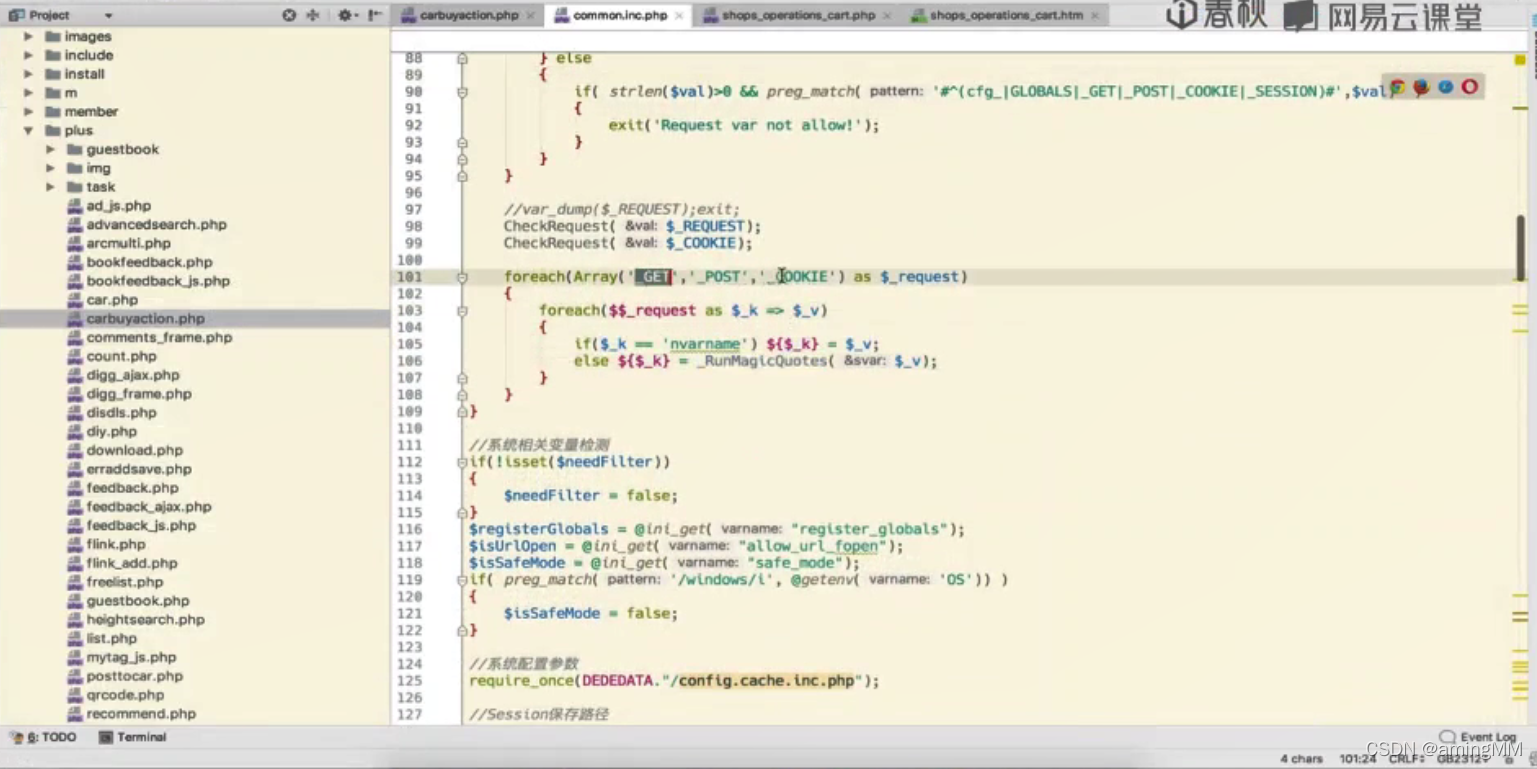This screenshot has width=1537, height=769.
Task: Close the shops_operations_cart.htm tab
Action: (x=1095, y=16)
